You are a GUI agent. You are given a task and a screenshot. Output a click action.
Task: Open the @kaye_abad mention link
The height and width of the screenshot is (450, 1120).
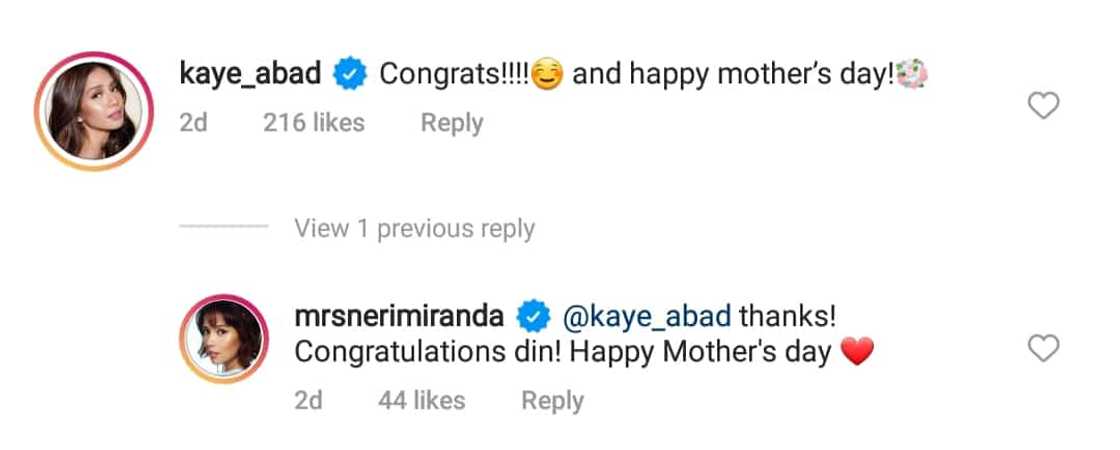click(646, 318)
